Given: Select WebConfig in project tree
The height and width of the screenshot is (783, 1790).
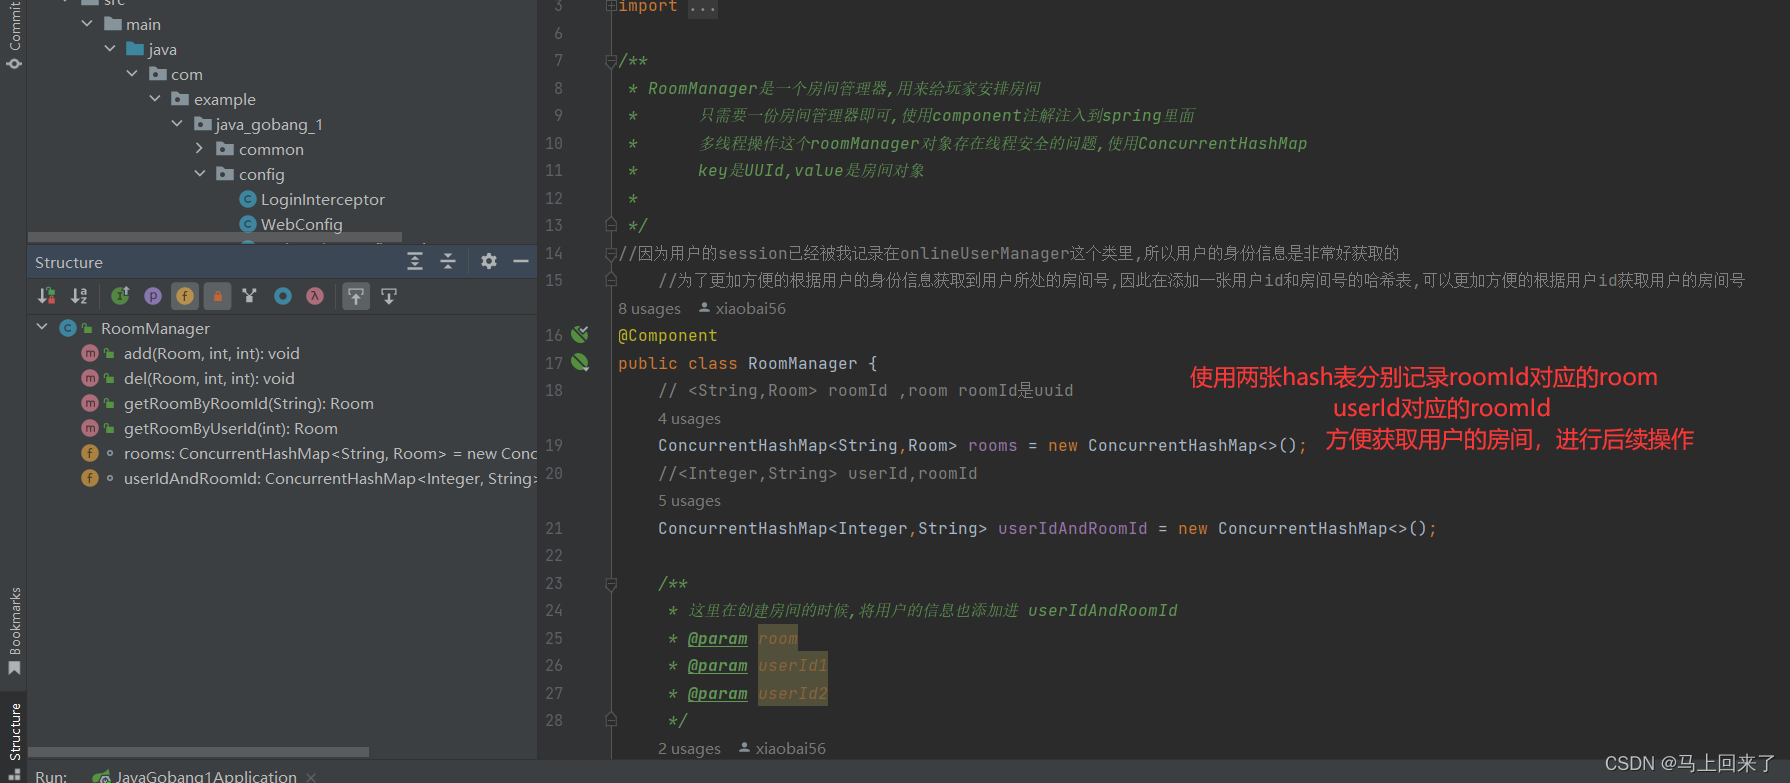Looking at the screenshot, I should pos(301,224).
